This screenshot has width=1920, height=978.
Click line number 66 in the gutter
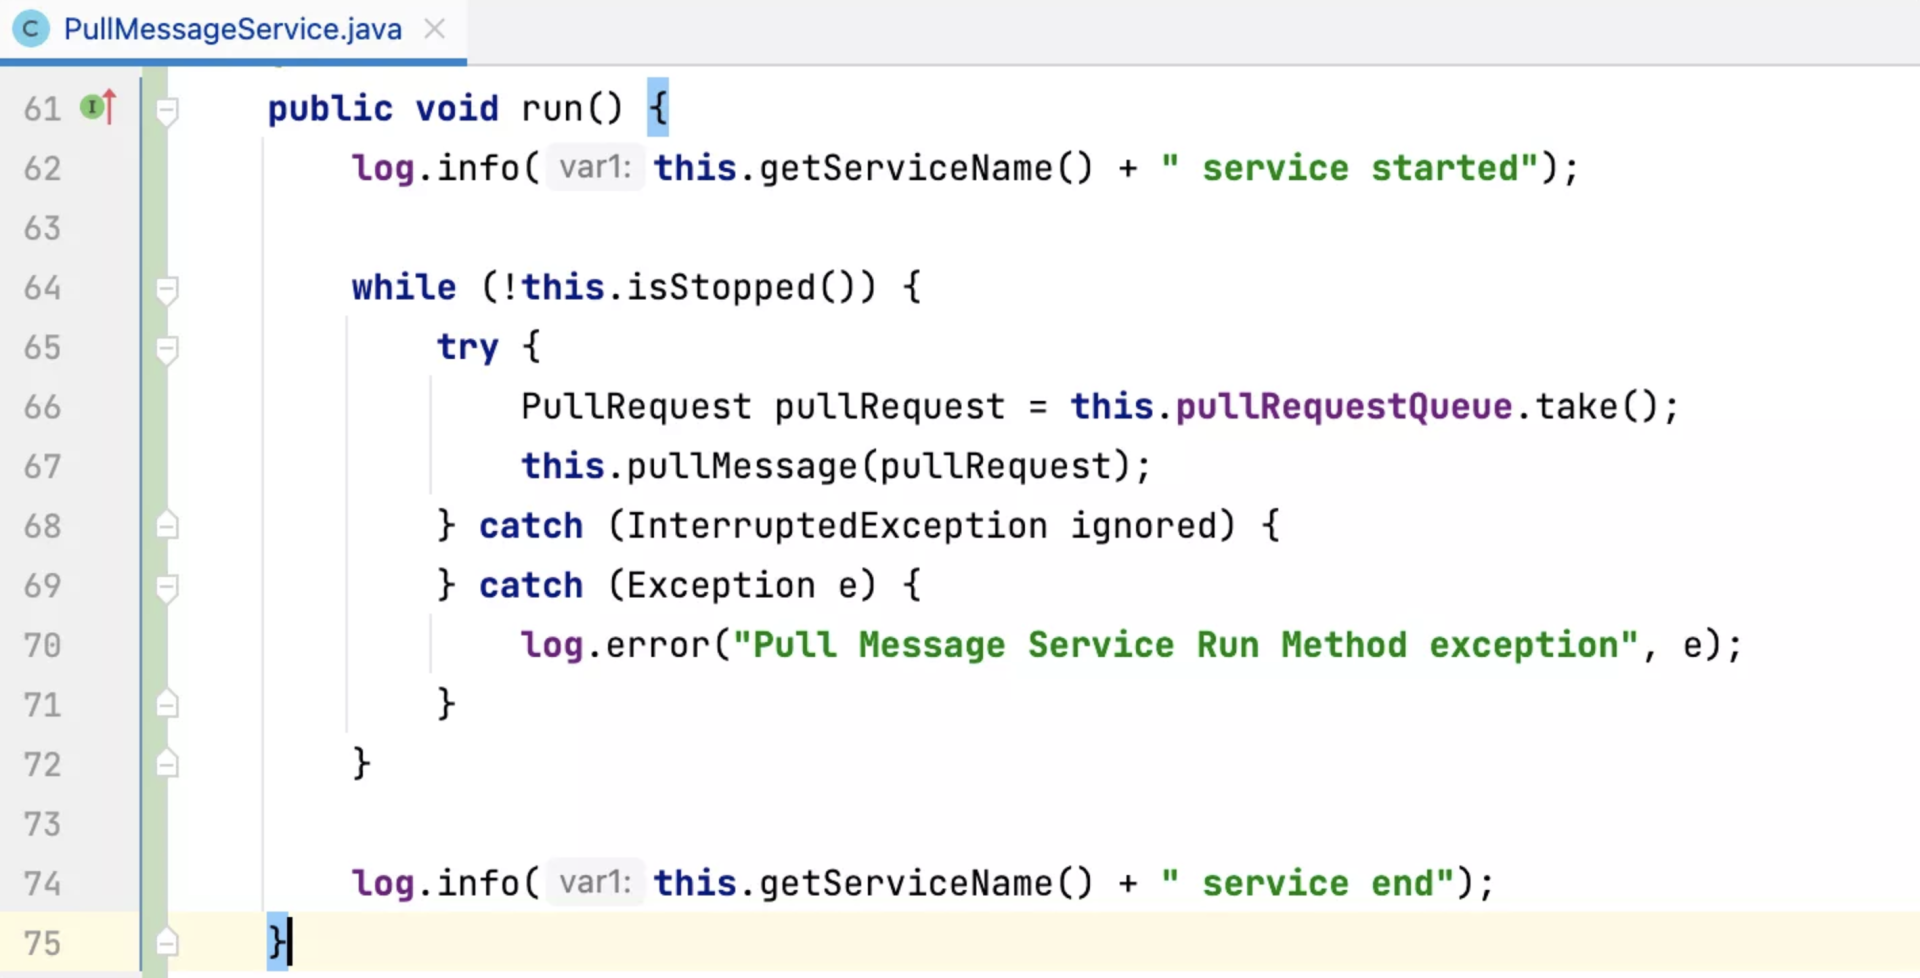(42, 407)
